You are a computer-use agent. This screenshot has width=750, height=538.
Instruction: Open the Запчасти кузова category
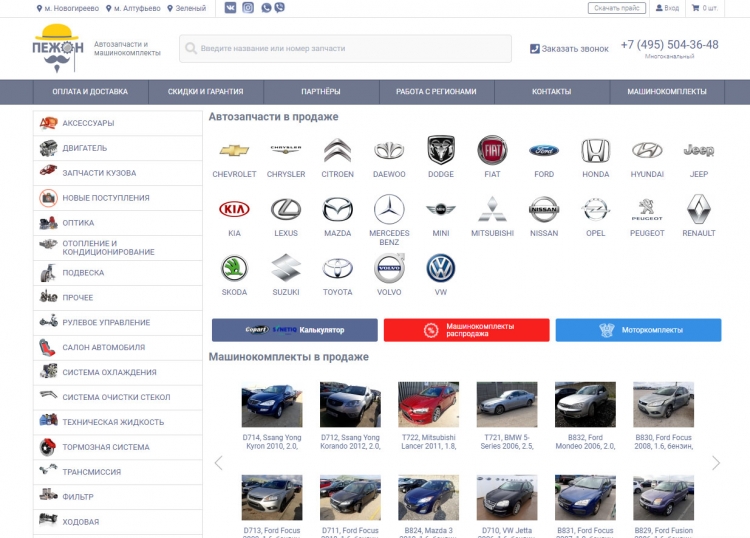(x=118, y=173)
